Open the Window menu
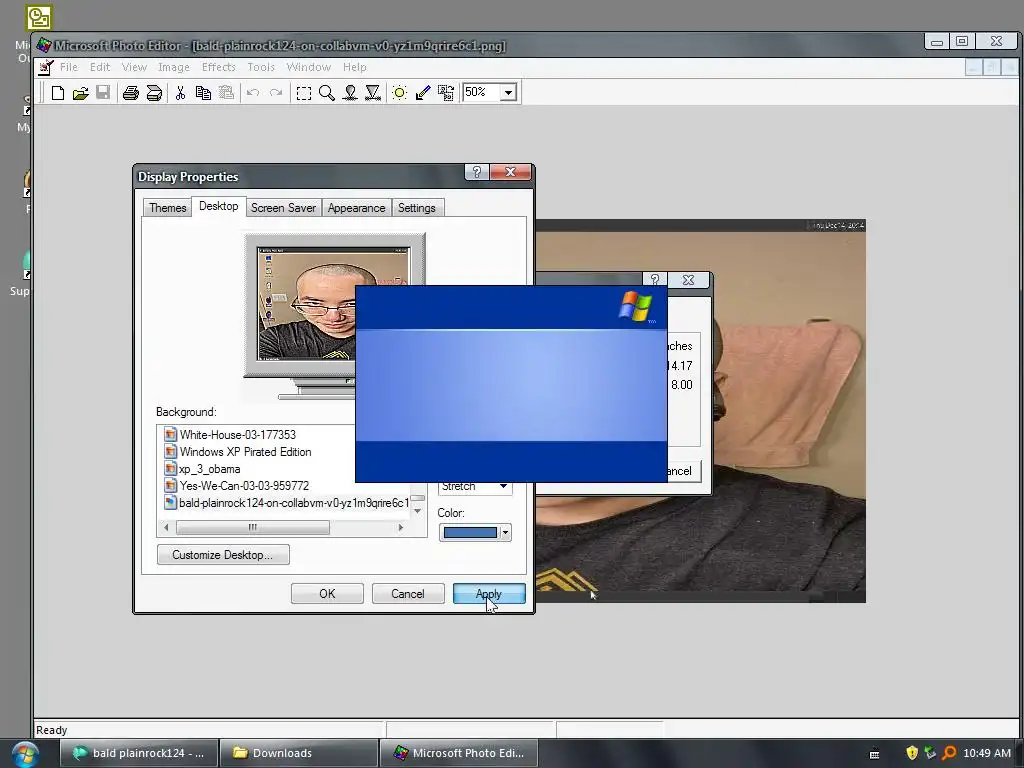The image size is (1024, 768). pos(308,67)
